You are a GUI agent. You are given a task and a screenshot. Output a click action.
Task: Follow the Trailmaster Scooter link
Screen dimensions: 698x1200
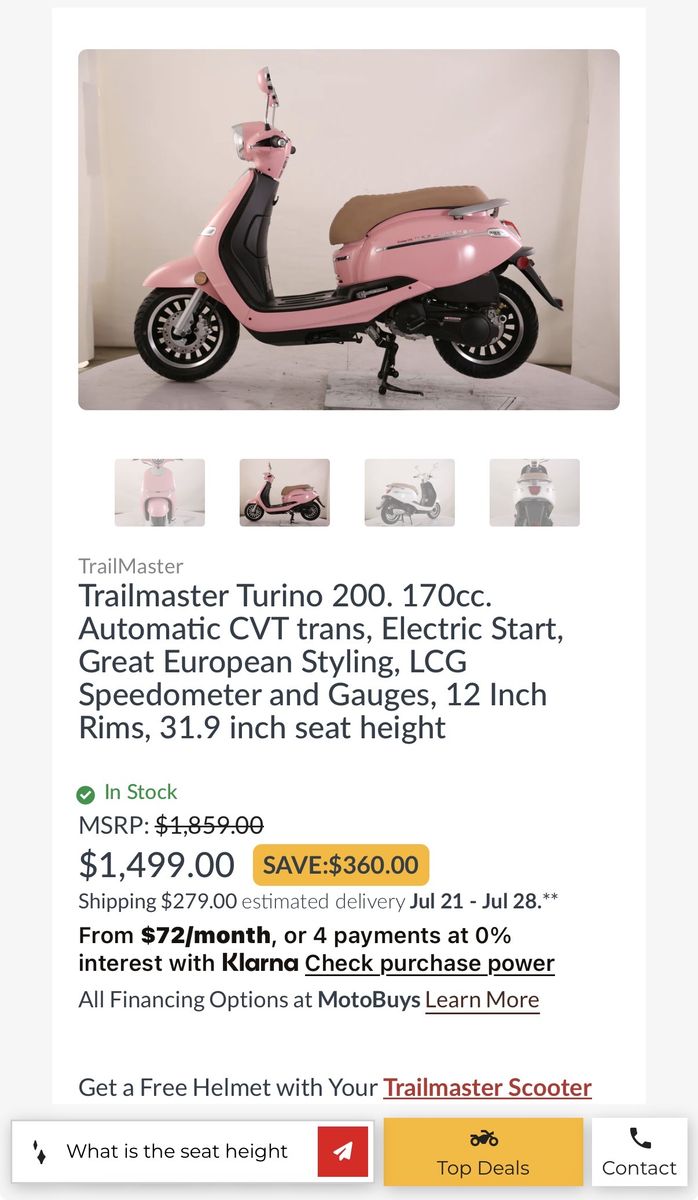[487, 1087]
